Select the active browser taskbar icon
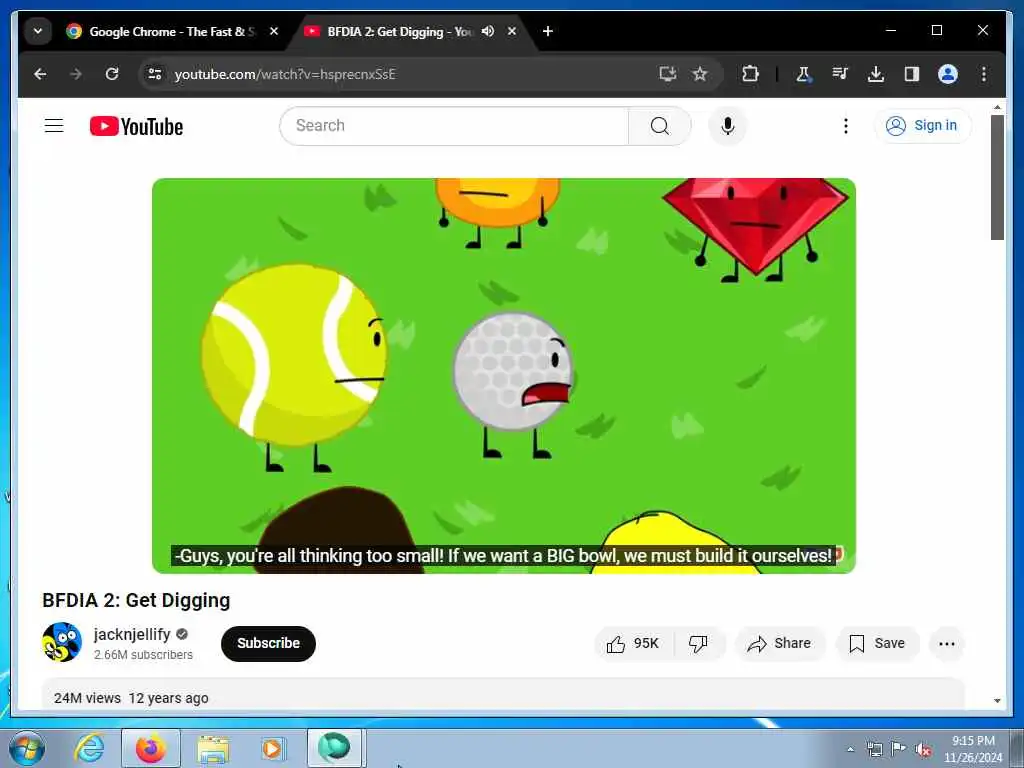The image size is (1024, 768). 334,748
